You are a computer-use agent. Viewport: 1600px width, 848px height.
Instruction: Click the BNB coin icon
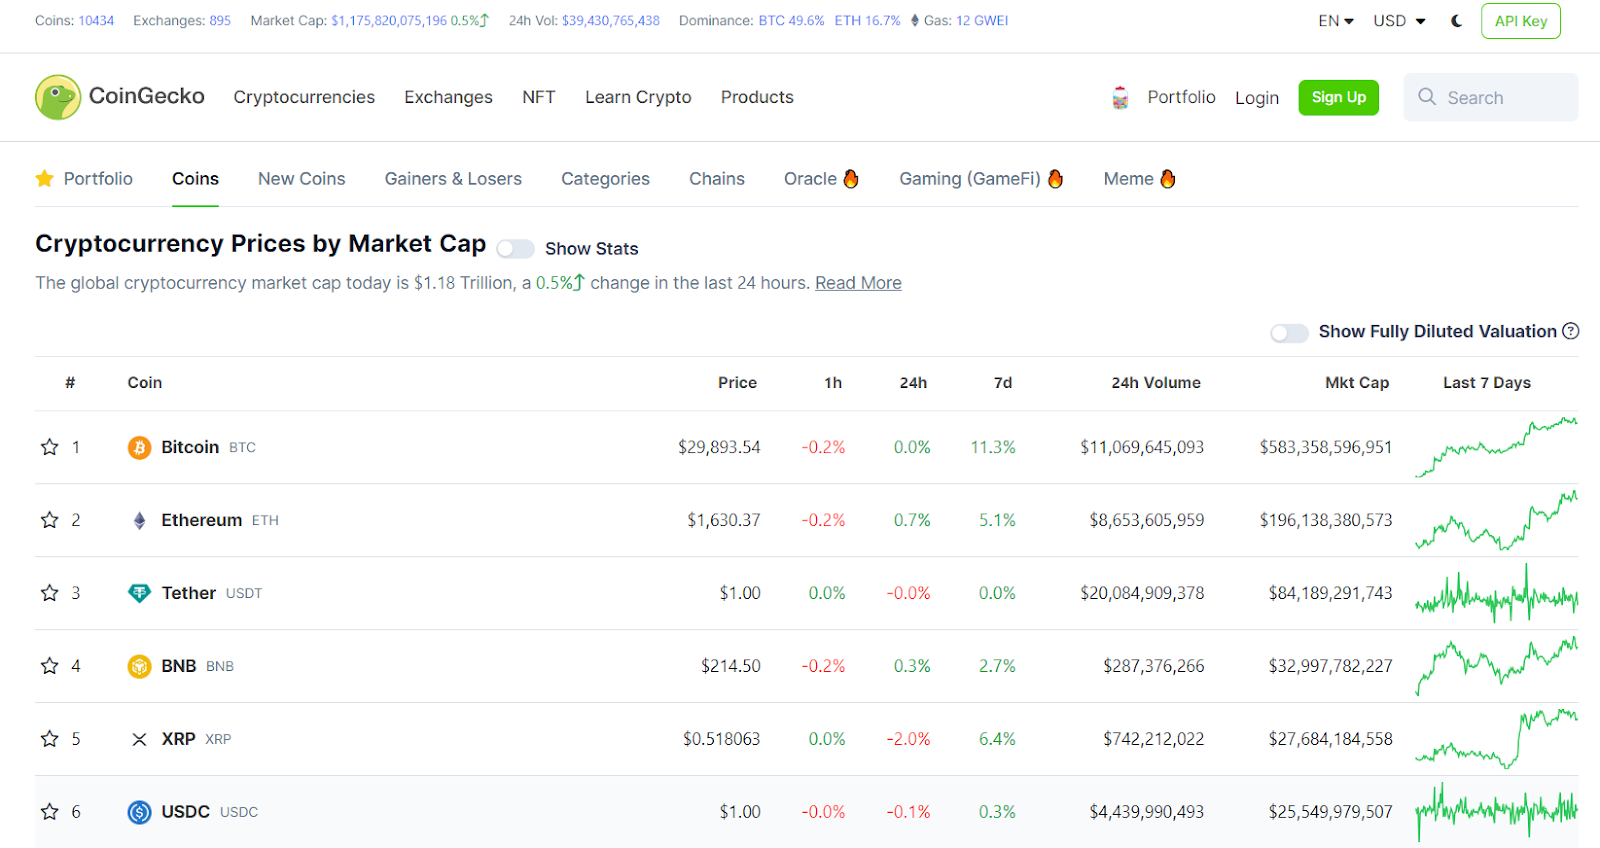click(139, 666)
